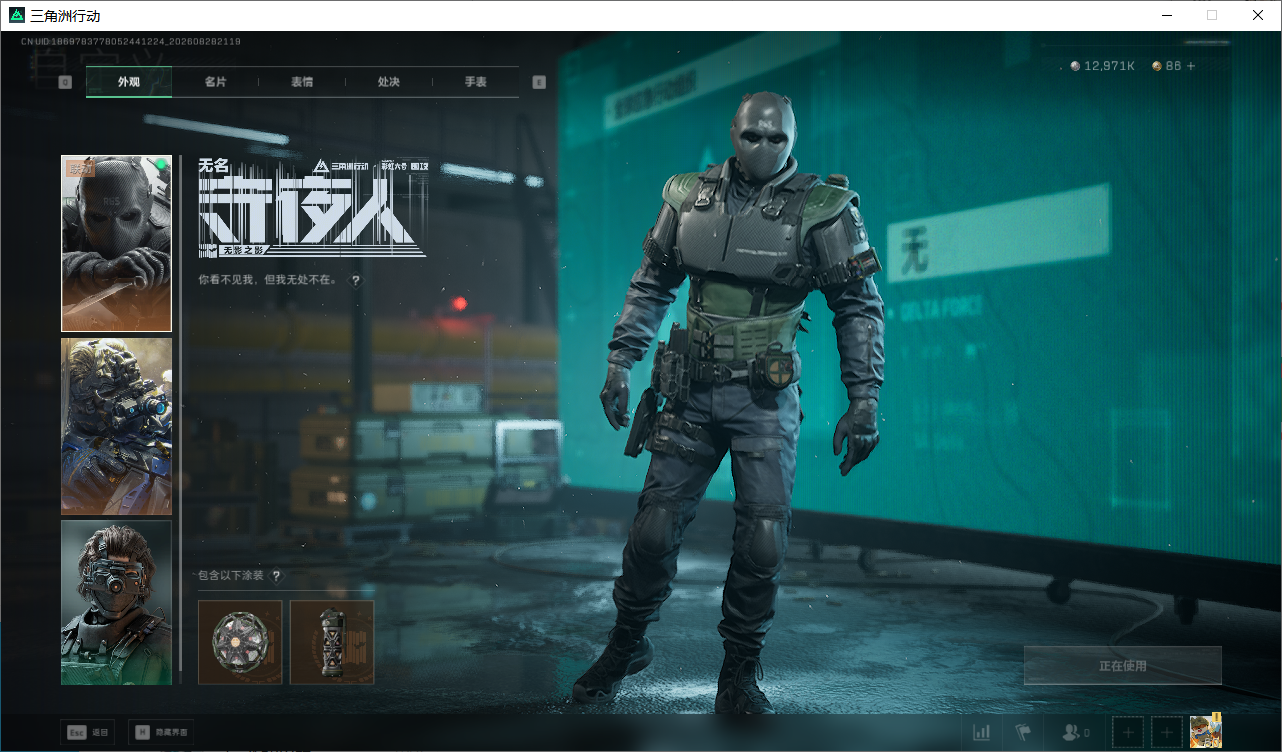Screen dimensions: 1282x752
Task: Click the CN UID text at top
Action: pos(131,42)
